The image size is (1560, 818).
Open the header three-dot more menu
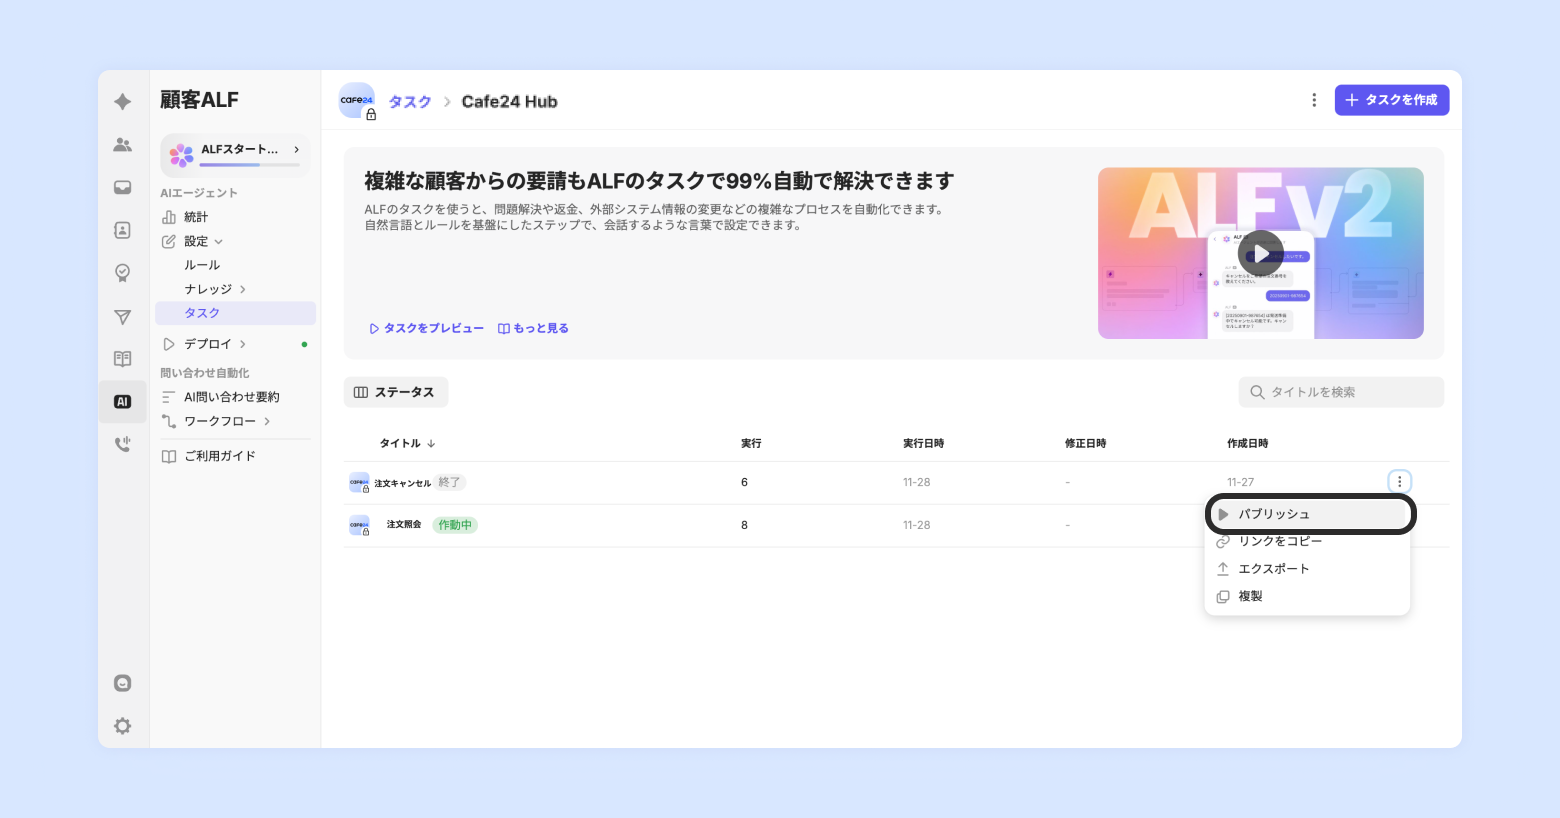[1314, 100]
